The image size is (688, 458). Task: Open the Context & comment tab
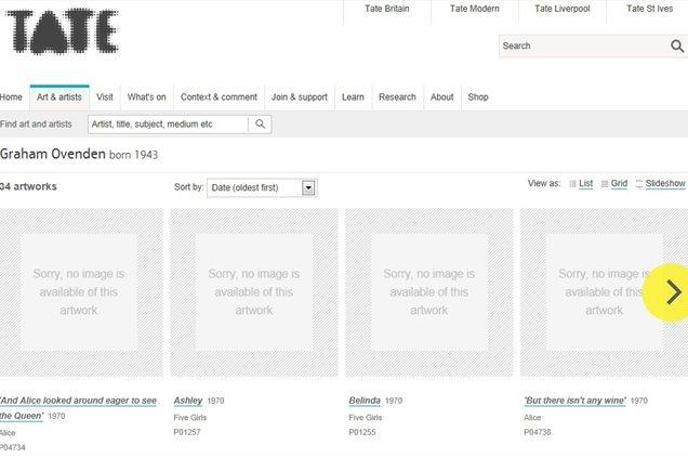coord(219,97)
